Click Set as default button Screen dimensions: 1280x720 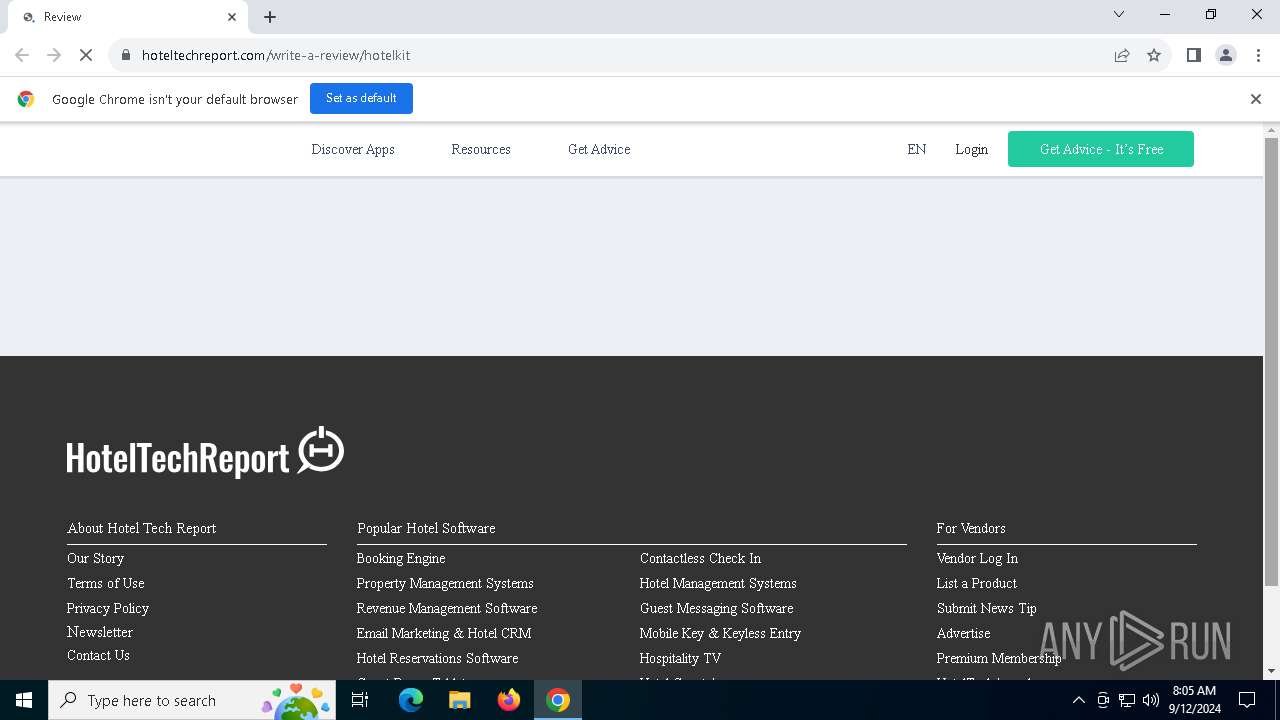361,98
